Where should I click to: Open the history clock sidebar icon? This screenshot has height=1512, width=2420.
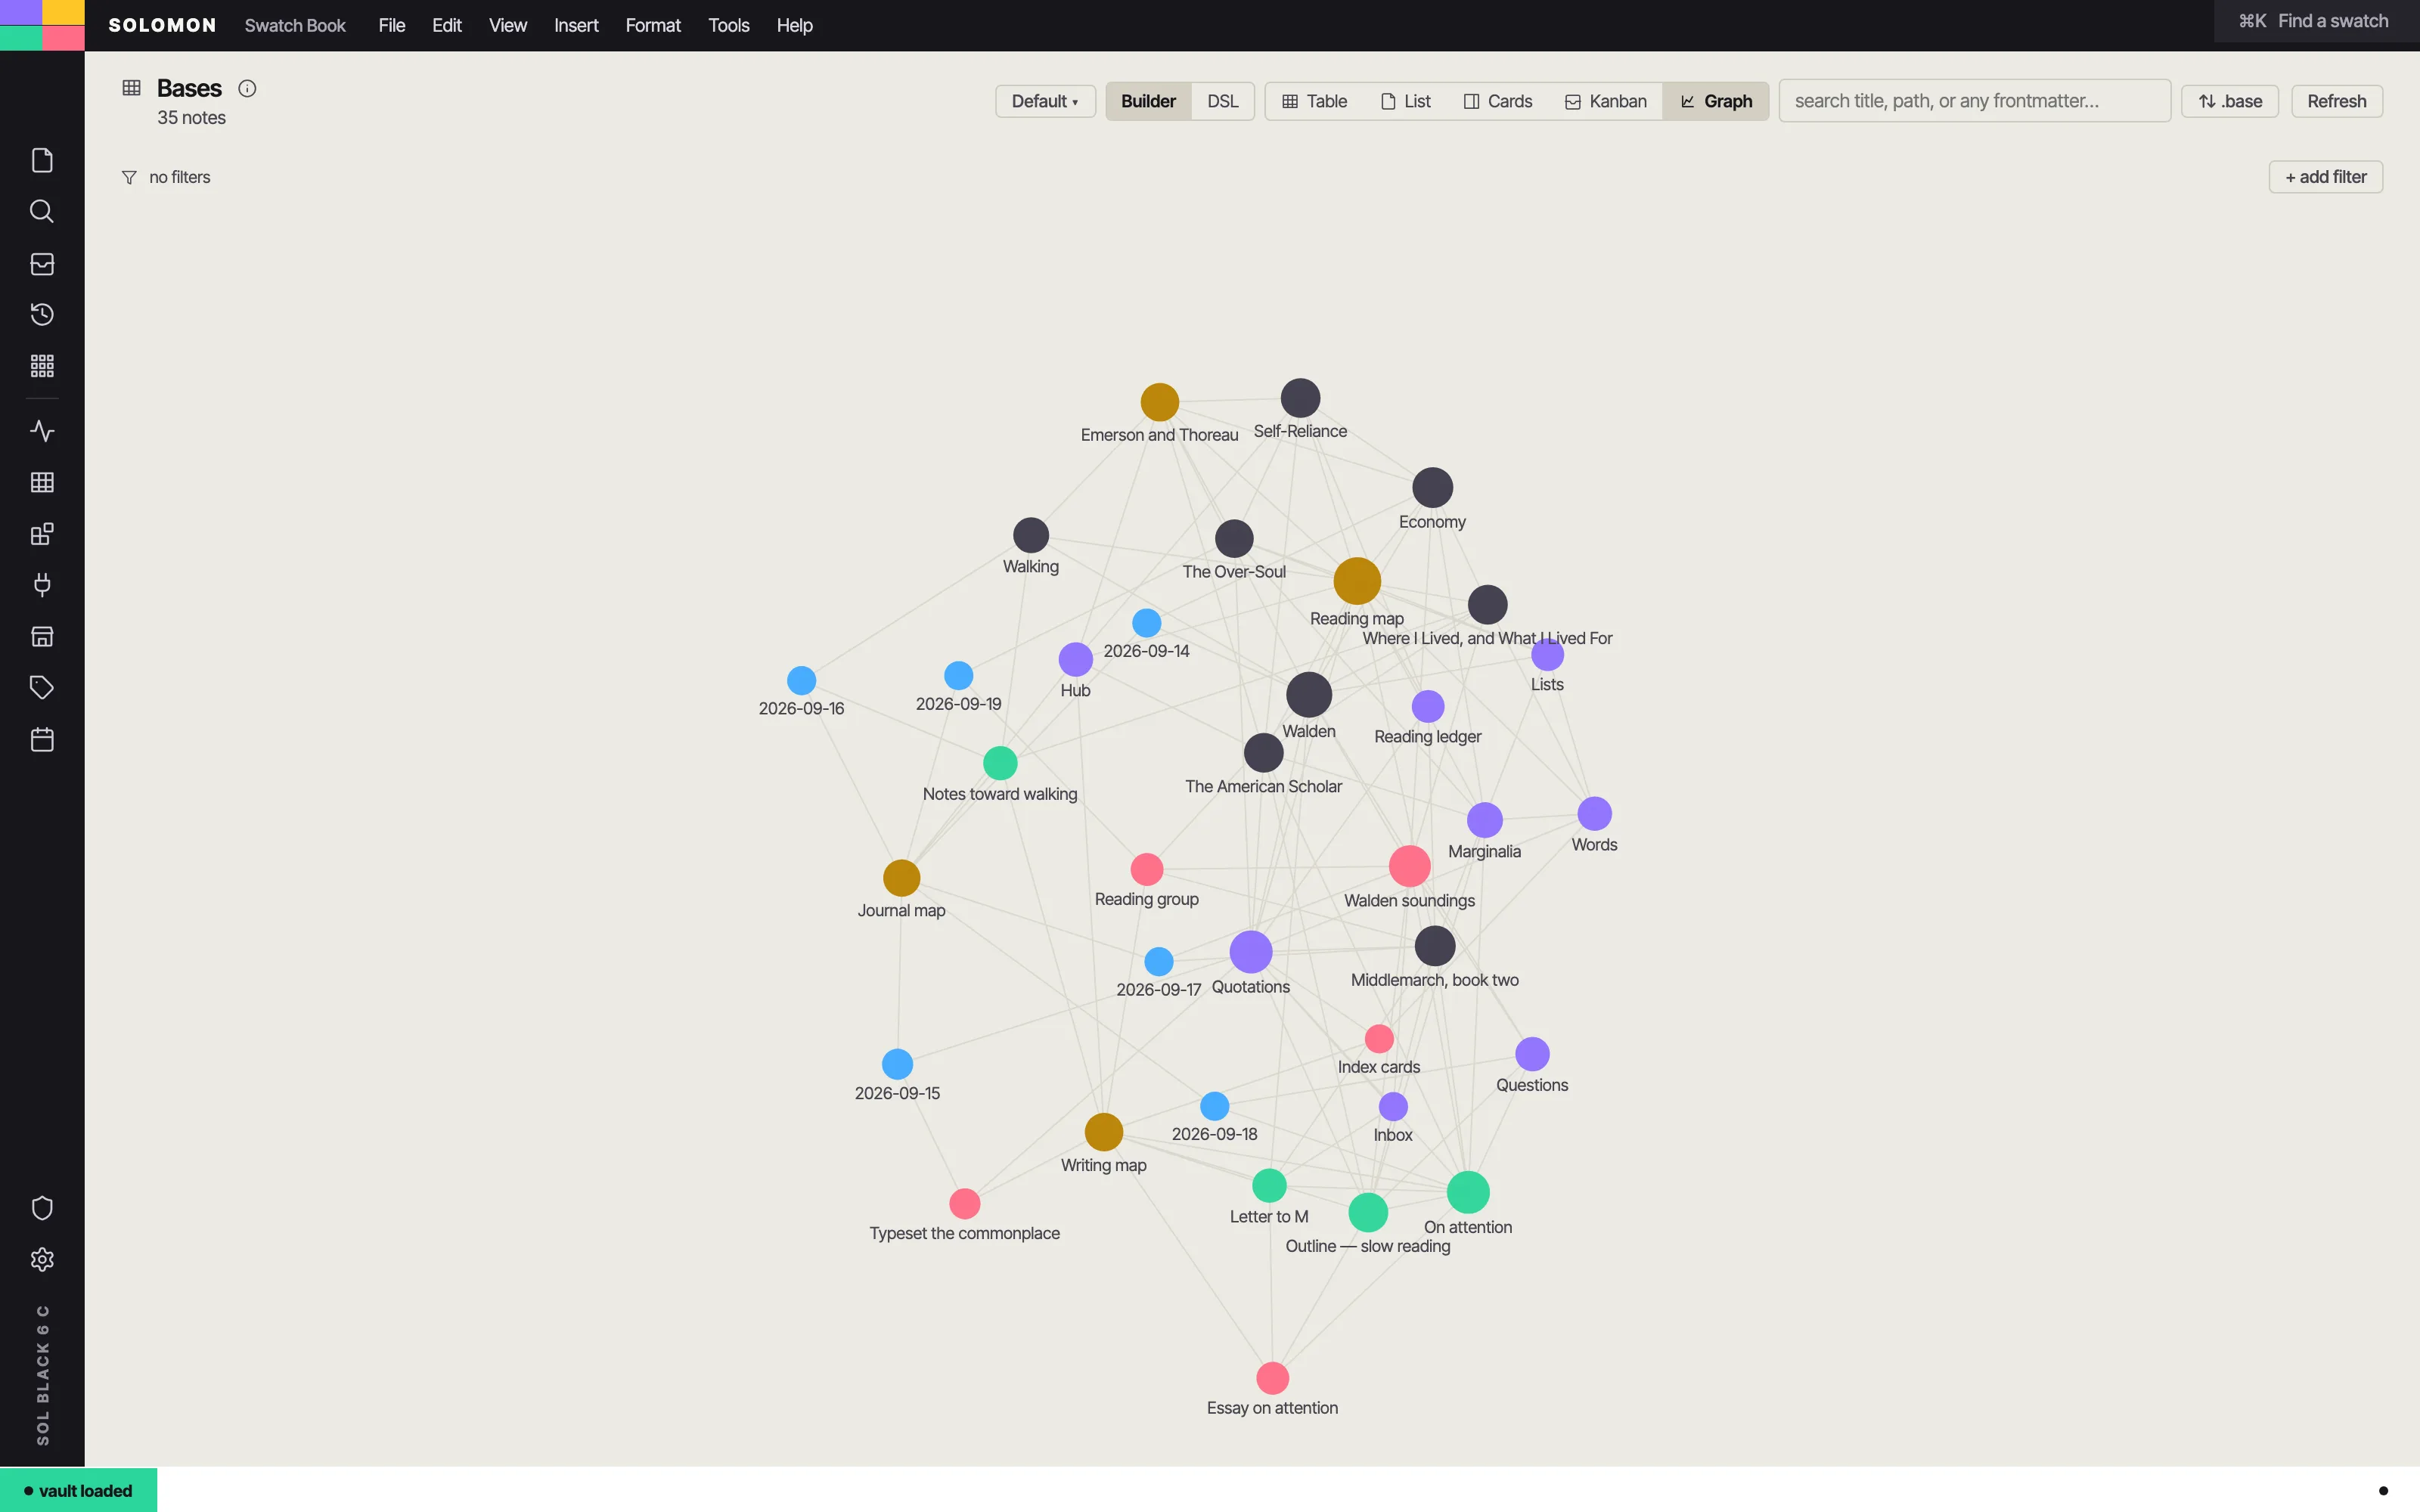[42, 315]
